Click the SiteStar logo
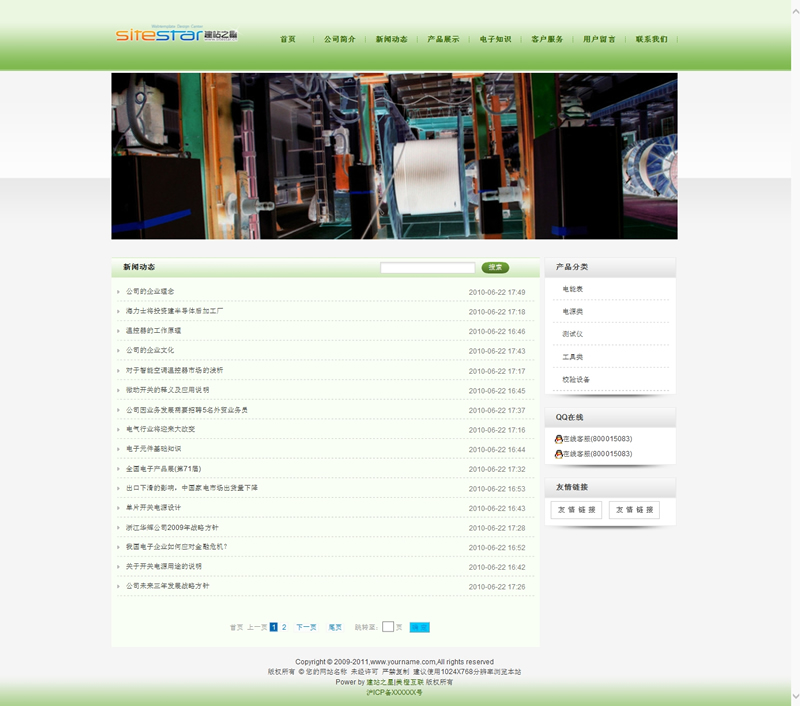The width and height of the screenshot is (800, 706). click(x=176, y=35)
